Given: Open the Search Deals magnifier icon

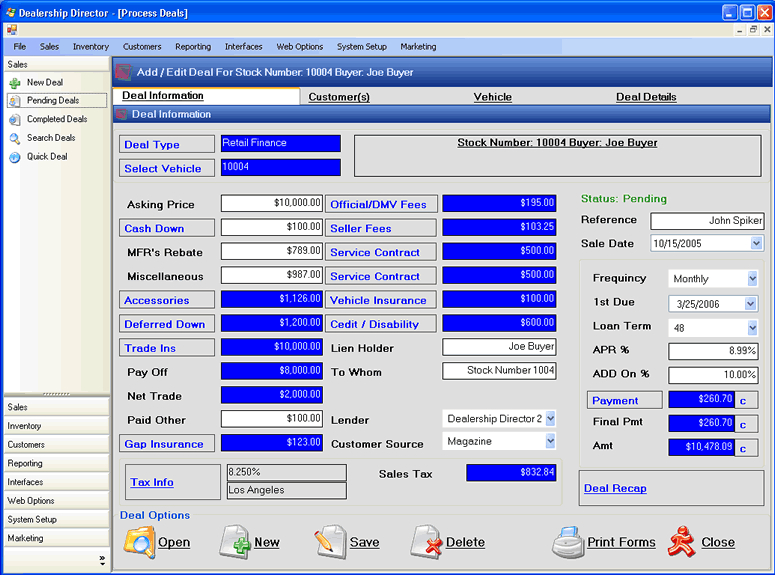Looking at the screenshot, I should 15,138.
